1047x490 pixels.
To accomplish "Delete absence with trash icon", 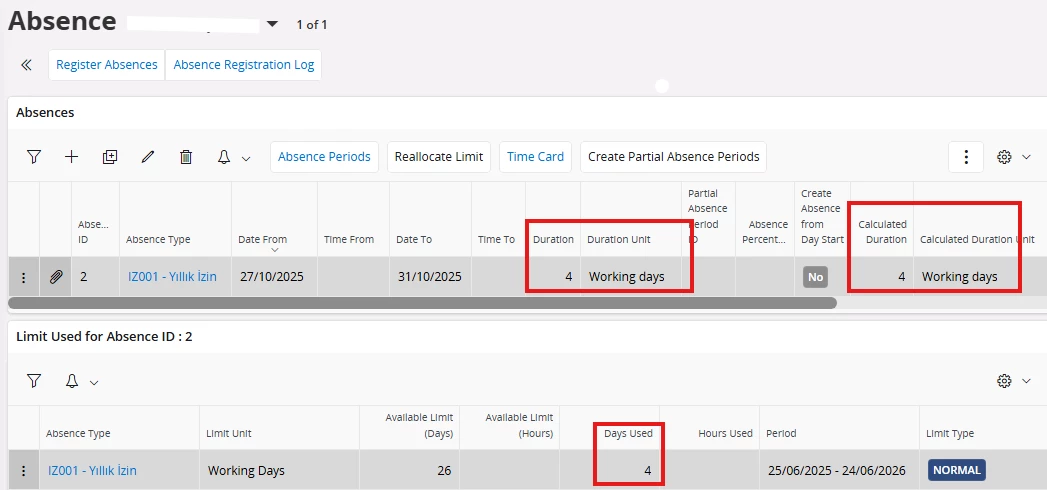I will pyautogui.click(x=186, y=157).
